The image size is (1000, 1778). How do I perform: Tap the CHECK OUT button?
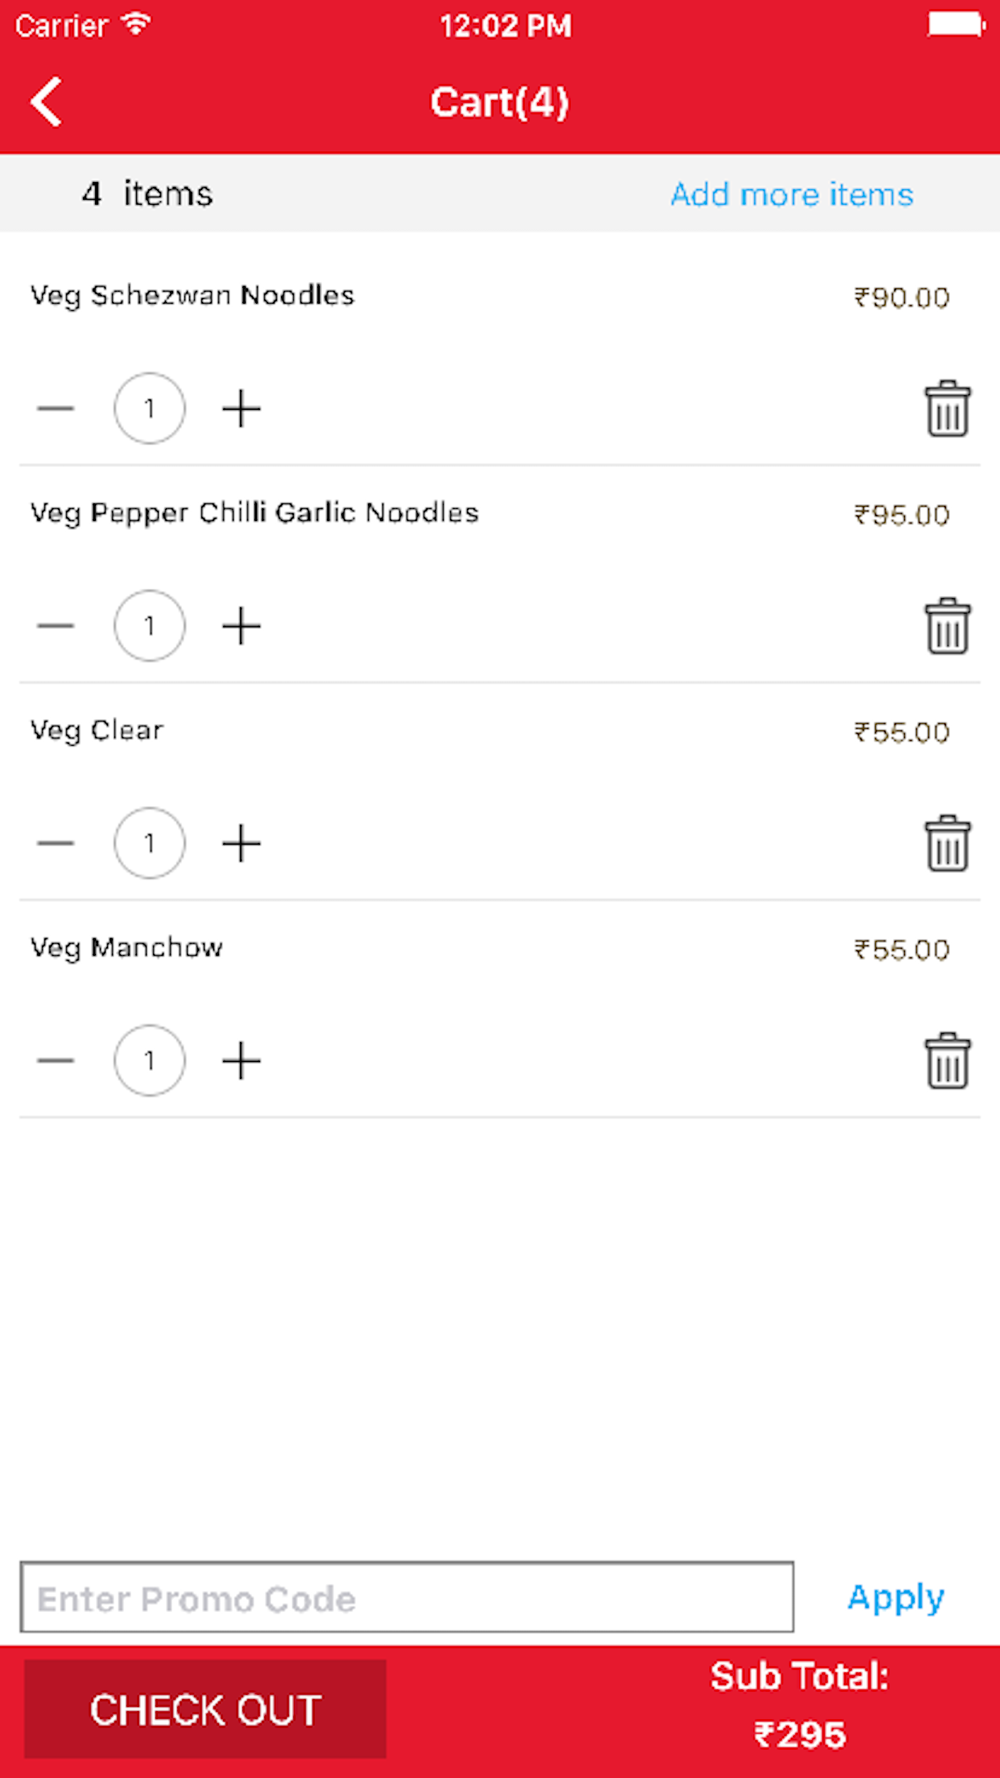pyautogui.click(x=205, y=1709)
